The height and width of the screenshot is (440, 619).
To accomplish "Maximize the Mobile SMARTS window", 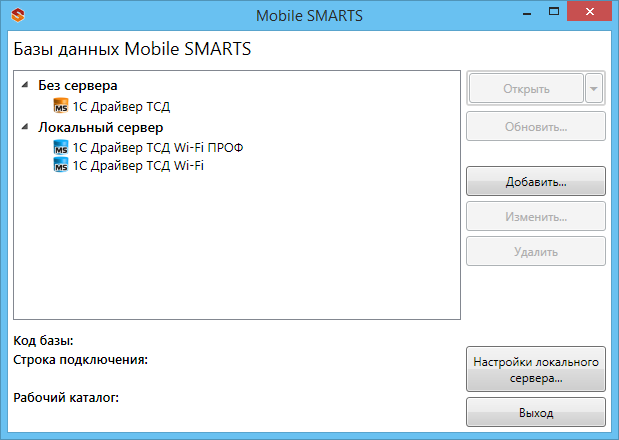I will (x=554, y=12).
